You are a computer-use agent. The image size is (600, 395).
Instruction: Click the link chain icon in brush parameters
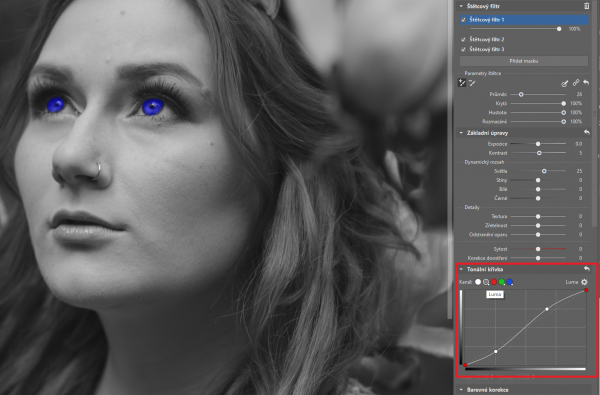coord(576,83)
